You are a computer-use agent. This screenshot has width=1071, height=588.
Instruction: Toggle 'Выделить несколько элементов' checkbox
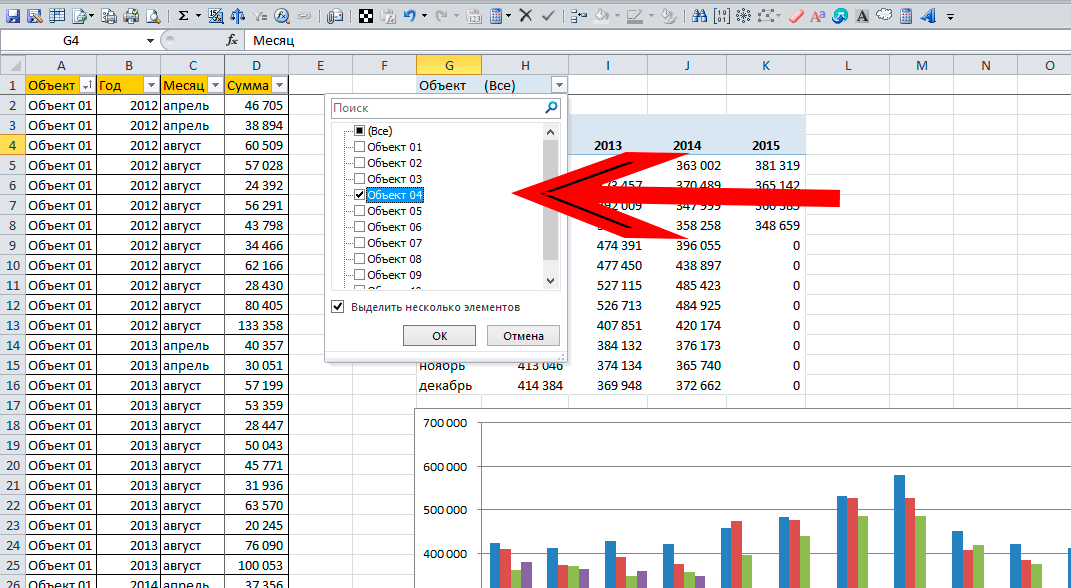(337, 307)
